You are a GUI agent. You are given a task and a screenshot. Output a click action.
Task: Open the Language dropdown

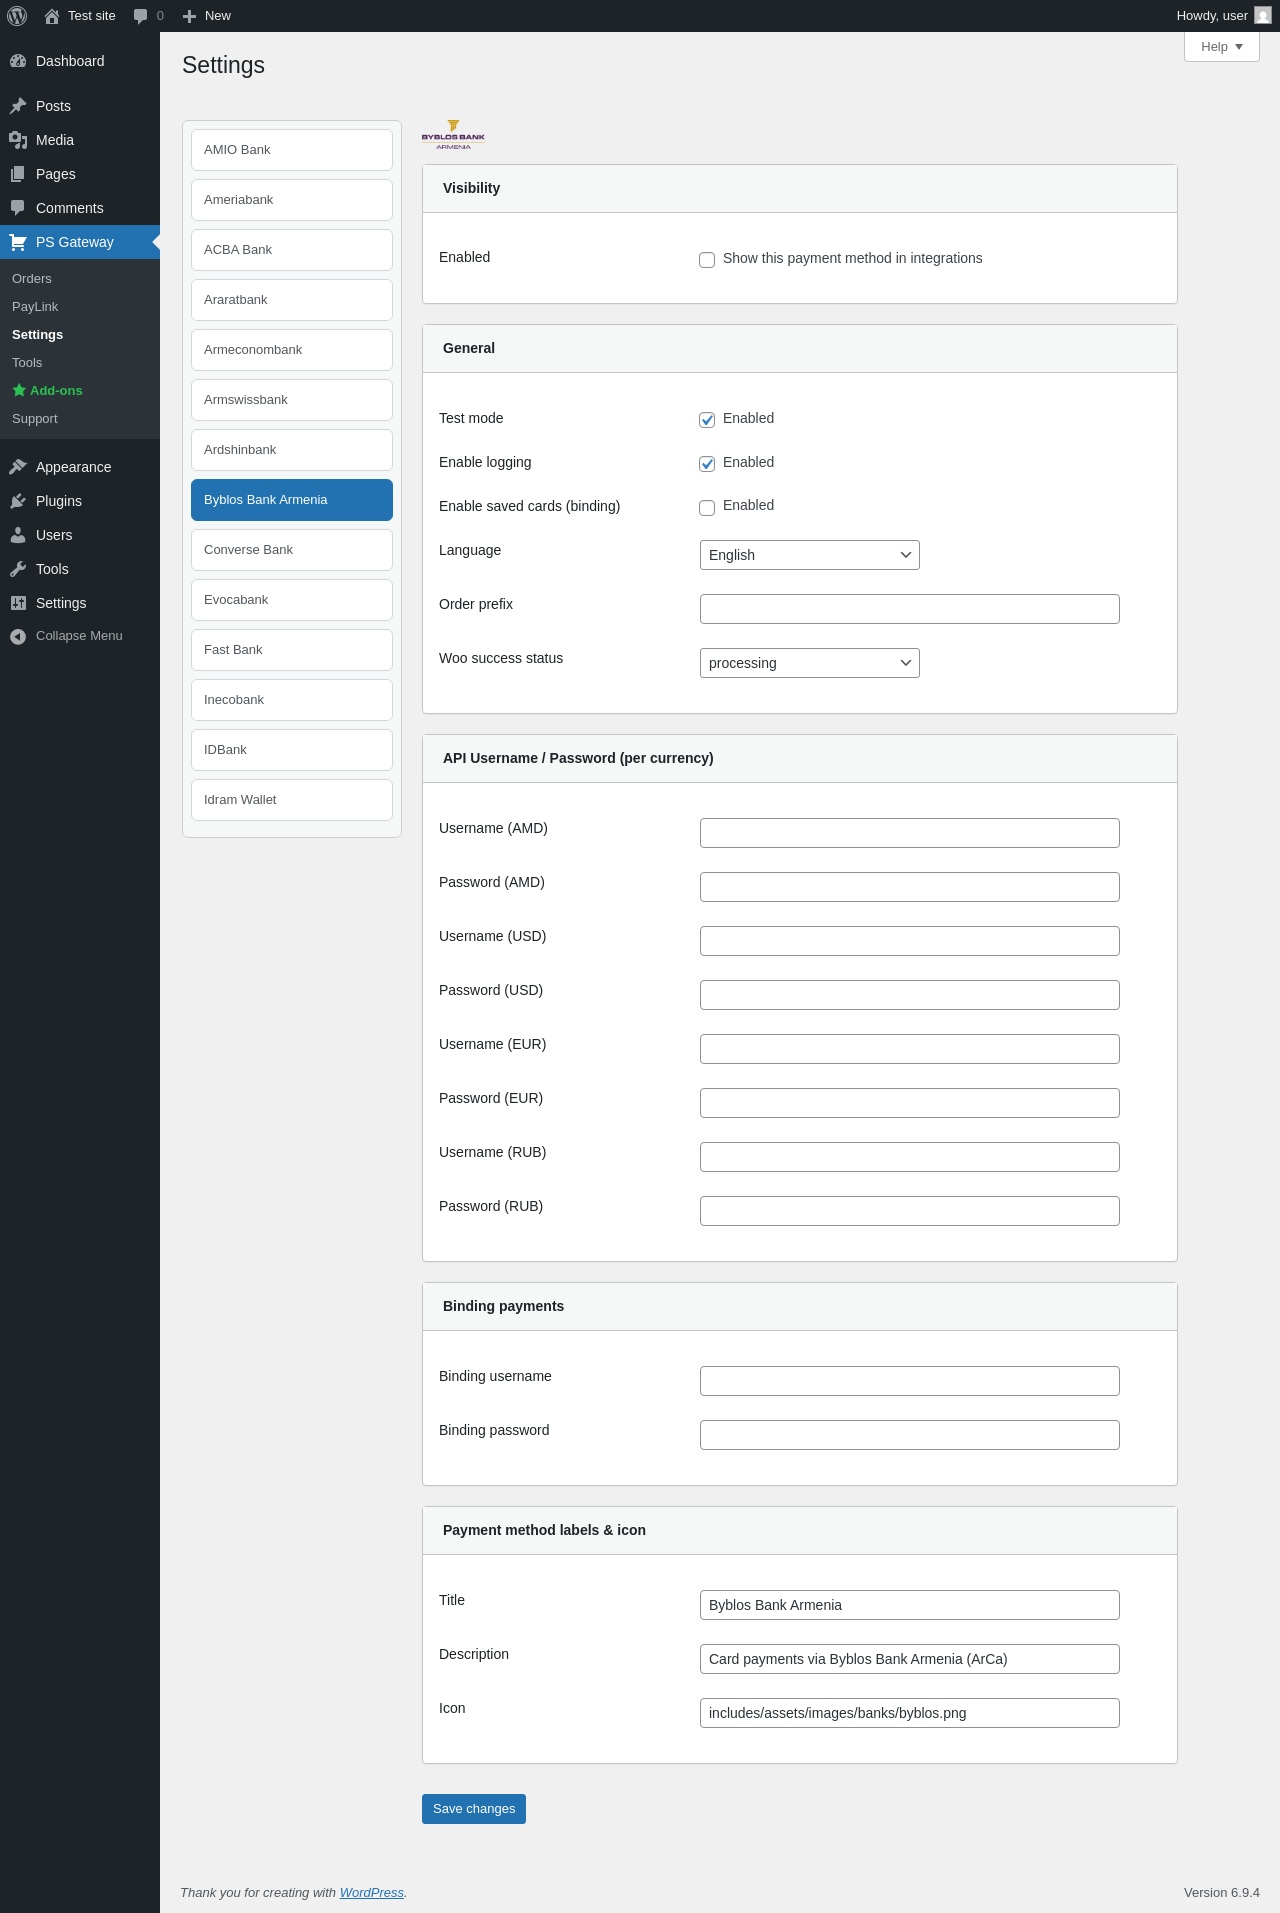coord(809,555)
